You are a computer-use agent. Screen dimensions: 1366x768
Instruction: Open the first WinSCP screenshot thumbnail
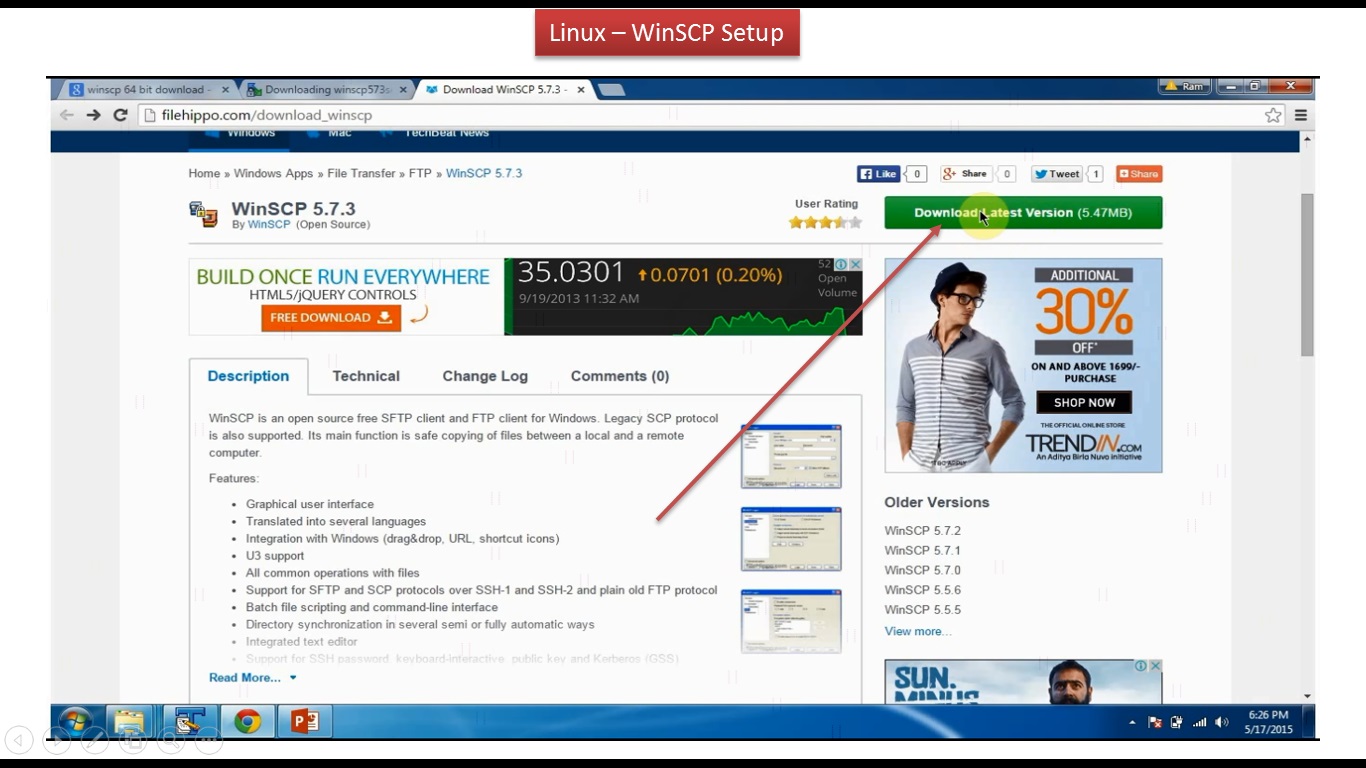[791, 457]
